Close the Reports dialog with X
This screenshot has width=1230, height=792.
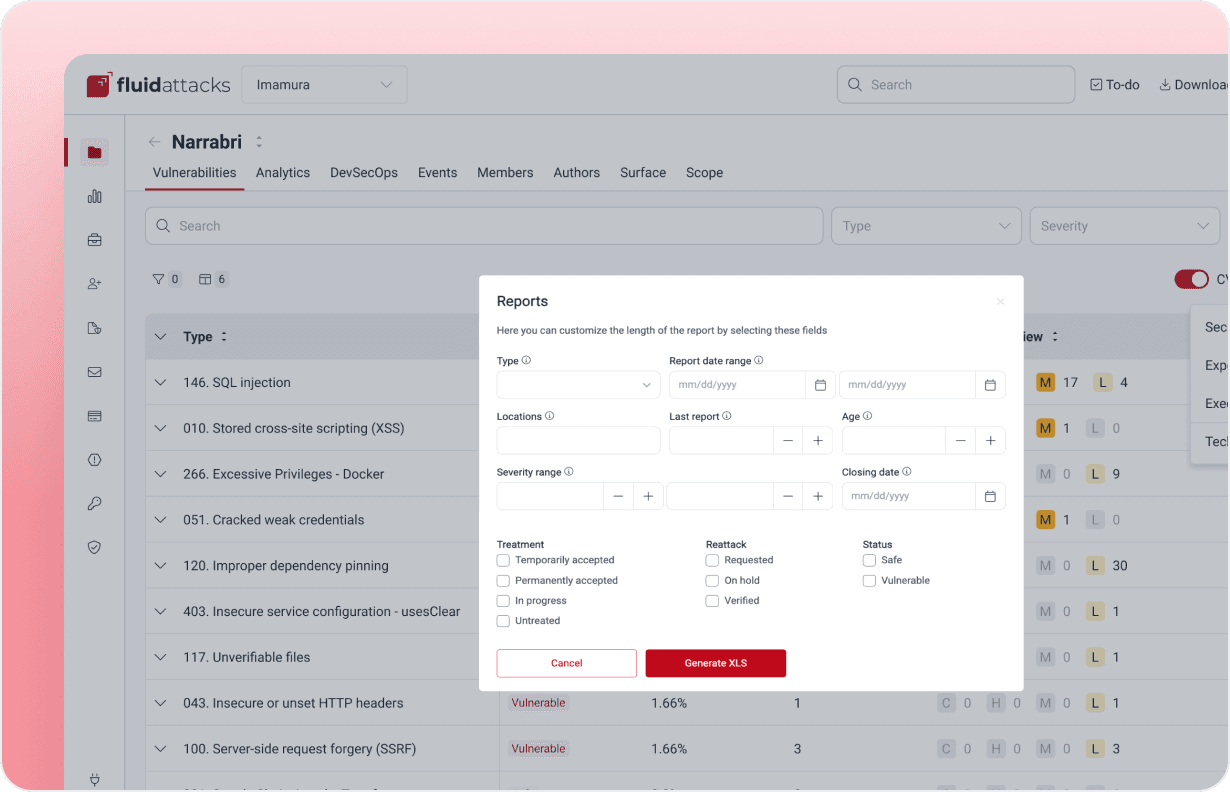pyautogui.click(x=1000, y=301)
